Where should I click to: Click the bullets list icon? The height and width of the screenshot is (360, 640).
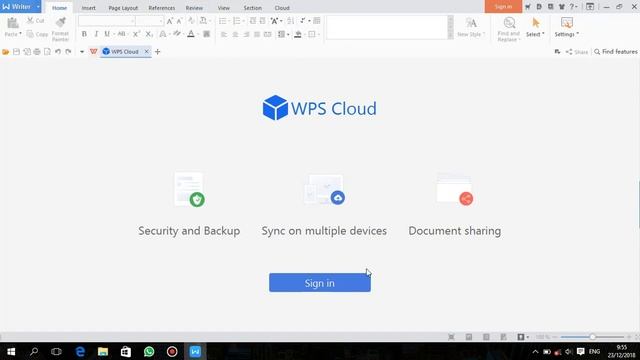point(222,21)
